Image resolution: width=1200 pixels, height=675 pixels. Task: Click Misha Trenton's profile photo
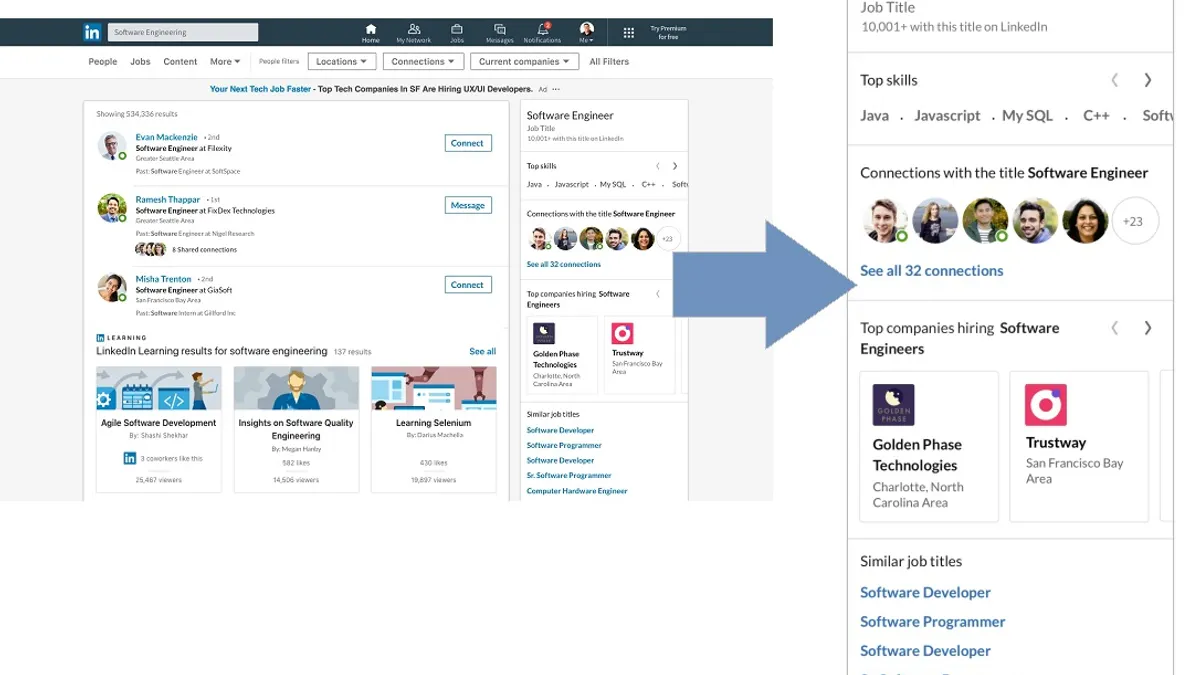click(x=112, y=287)
